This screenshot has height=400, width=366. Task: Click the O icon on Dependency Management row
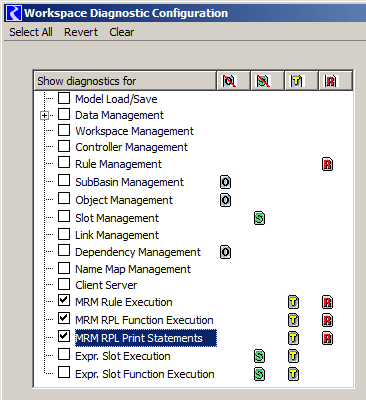225,252
